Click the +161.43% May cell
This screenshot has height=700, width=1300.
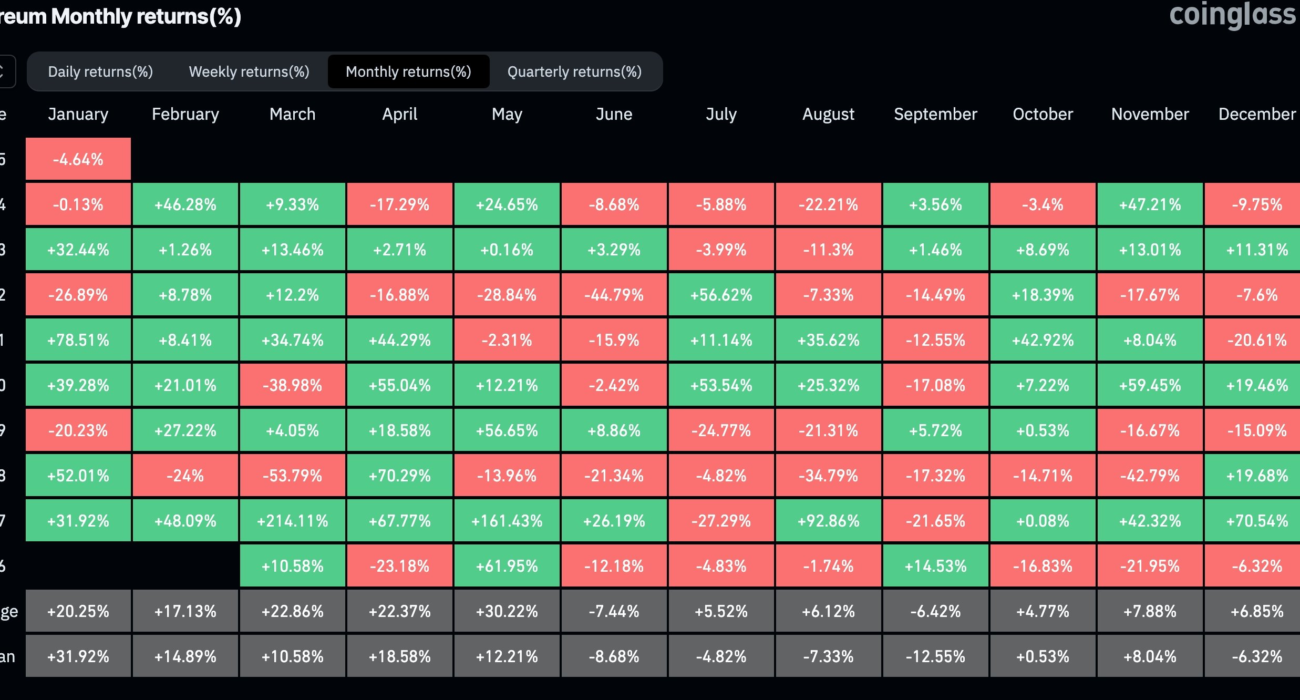click(x=507, y=521)
